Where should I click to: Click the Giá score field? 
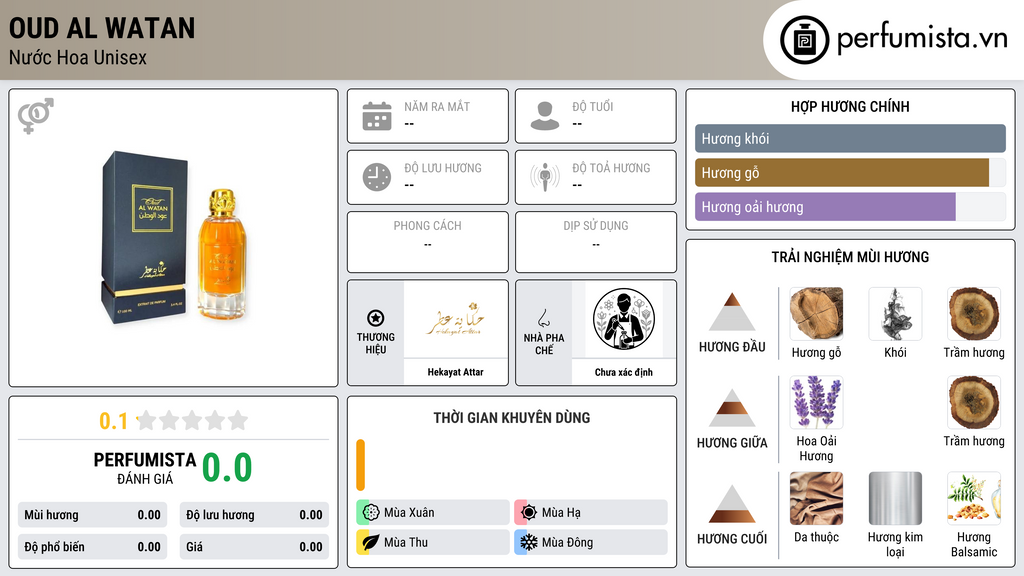click(254, 547)
